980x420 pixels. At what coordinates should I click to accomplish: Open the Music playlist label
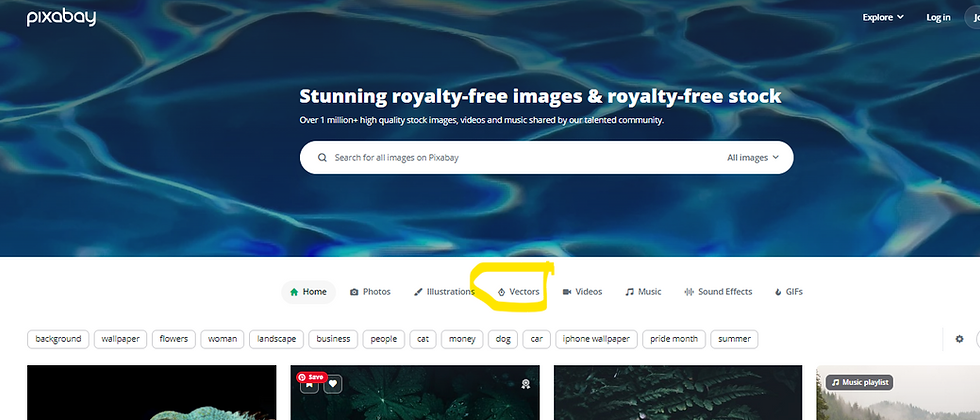coord(859,382)
